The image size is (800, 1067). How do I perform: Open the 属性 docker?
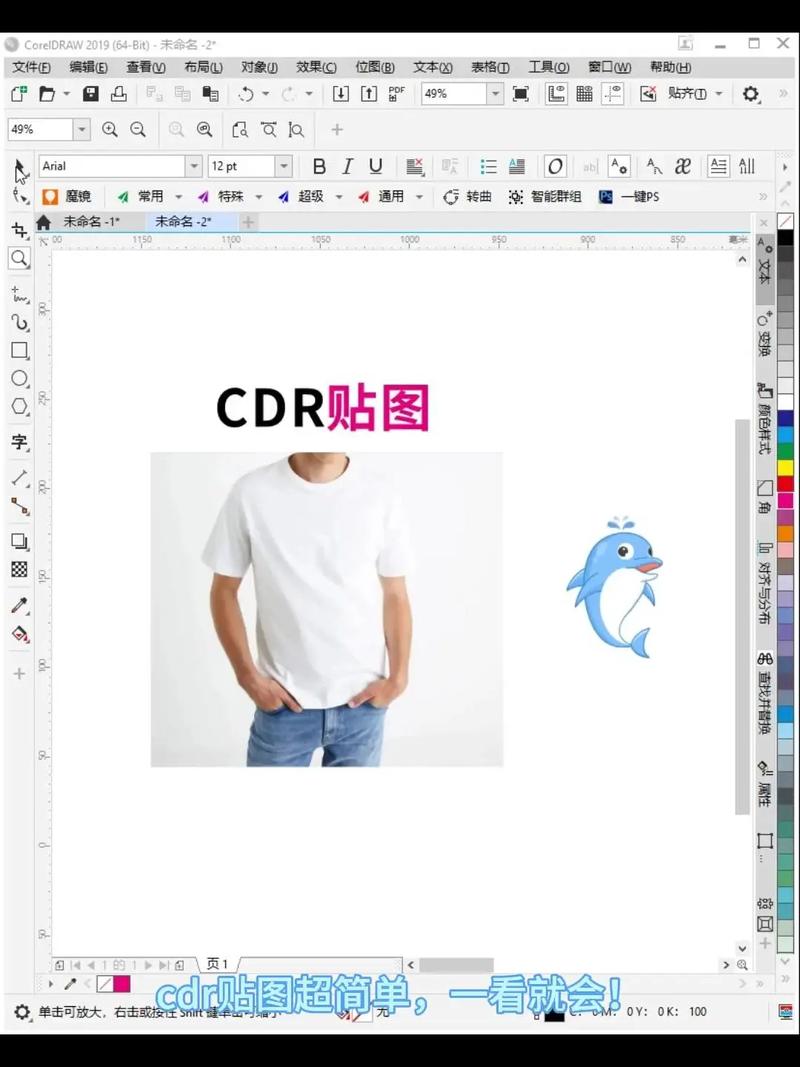(x=763, y=783)
